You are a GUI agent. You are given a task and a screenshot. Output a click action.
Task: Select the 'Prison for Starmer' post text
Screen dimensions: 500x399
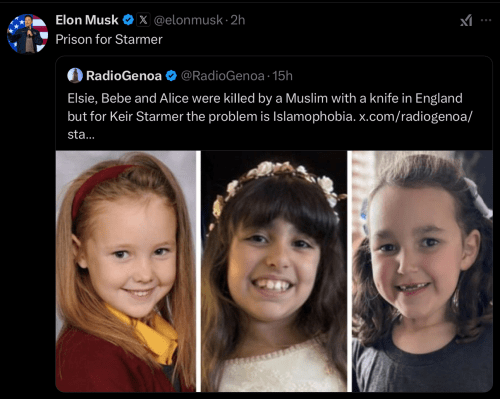[109, 40]
